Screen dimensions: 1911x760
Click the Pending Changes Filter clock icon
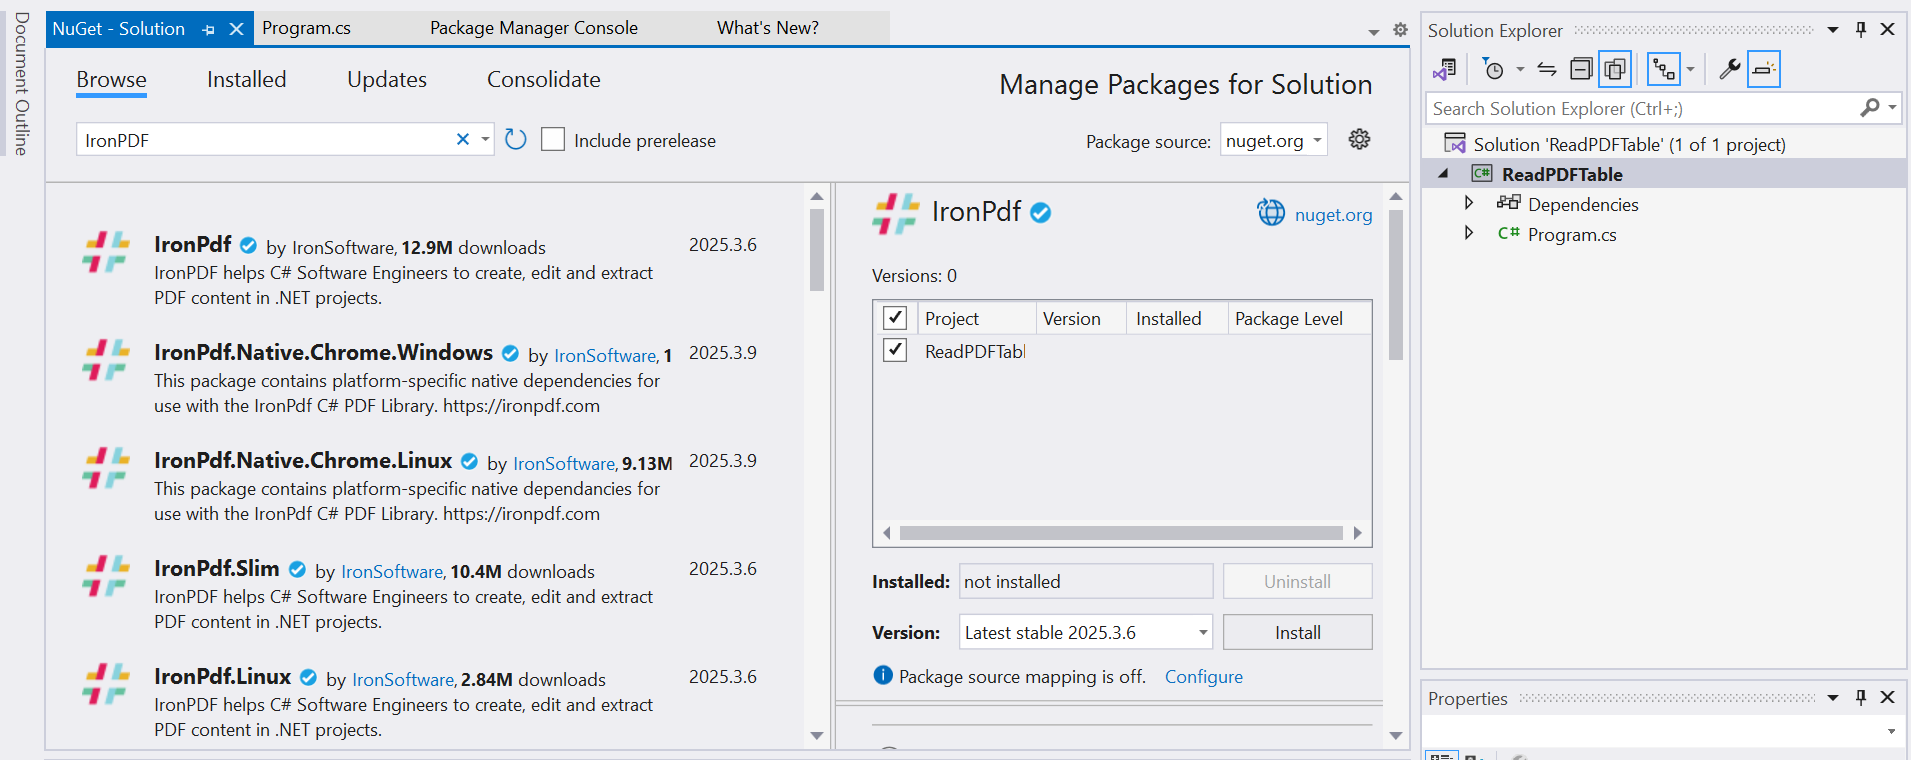tap(1493, 69)
